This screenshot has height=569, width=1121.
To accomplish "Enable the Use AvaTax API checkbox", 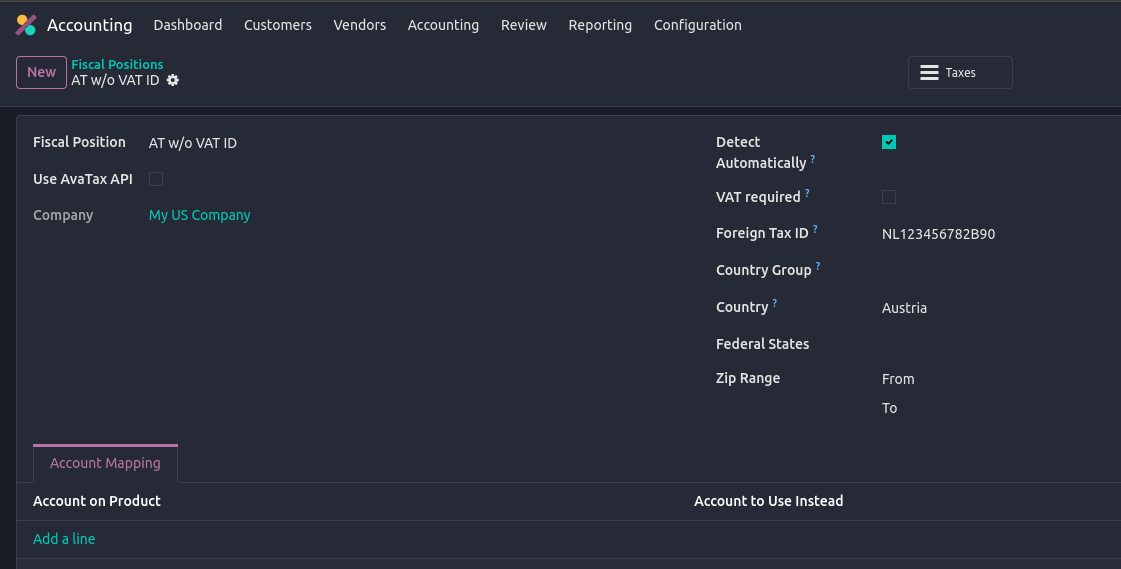I will coord(156,179).
